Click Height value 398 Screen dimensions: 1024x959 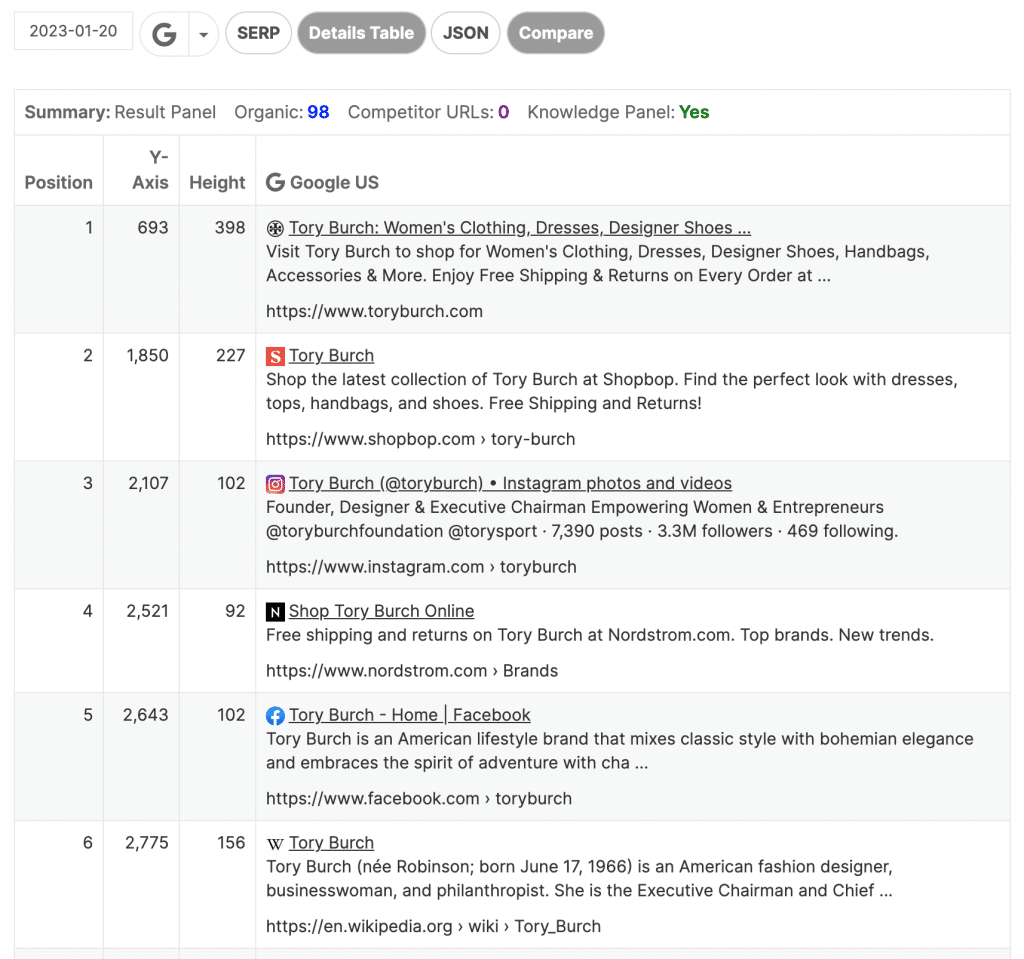coord(230,227)
